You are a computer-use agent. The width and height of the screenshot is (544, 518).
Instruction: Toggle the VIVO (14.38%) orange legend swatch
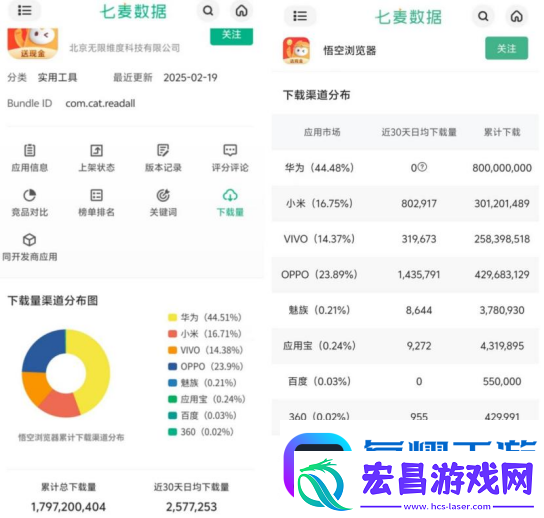tap(172, 350)
